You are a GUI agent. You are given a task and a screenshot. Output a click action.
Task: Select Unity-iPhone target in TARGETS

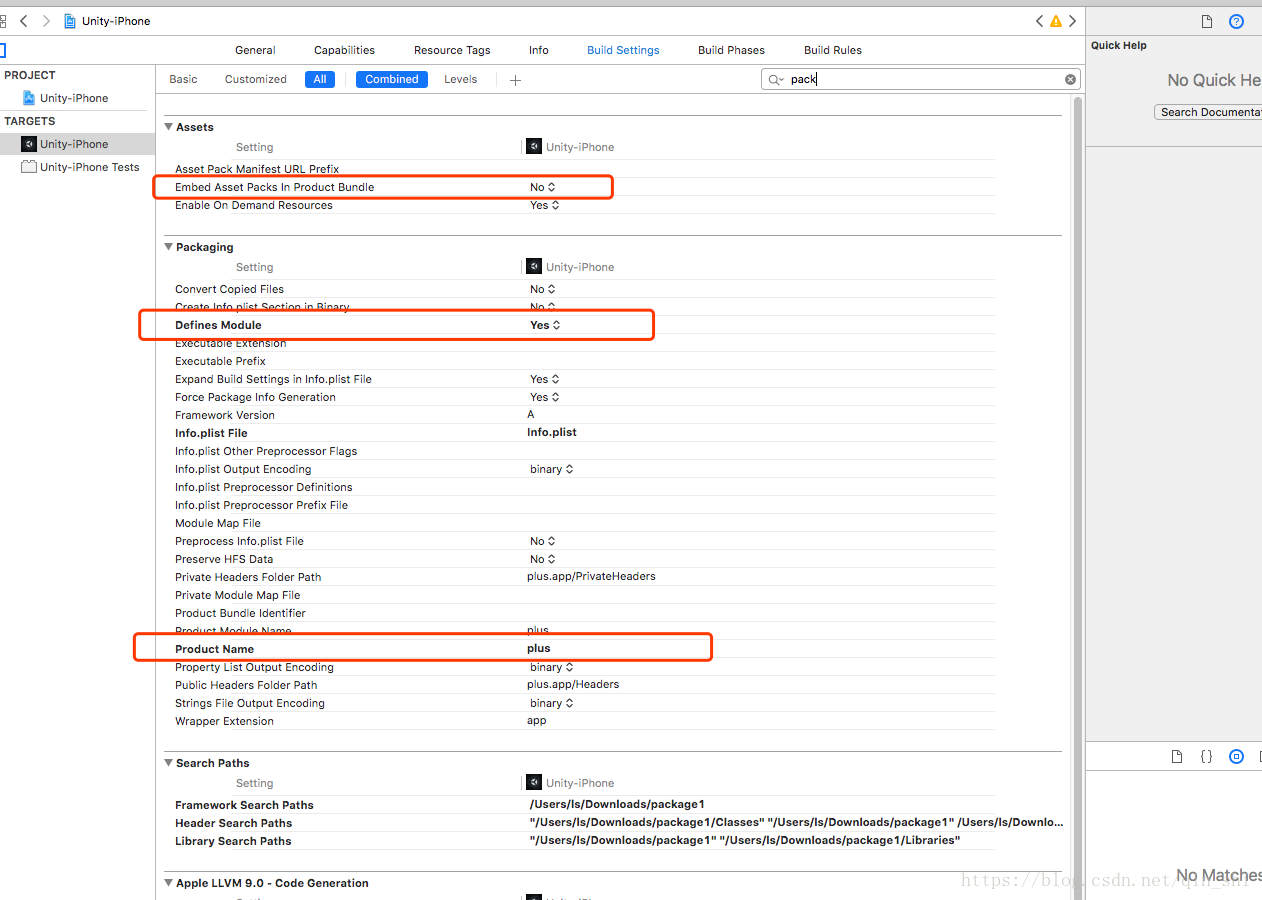click(74, 144)
